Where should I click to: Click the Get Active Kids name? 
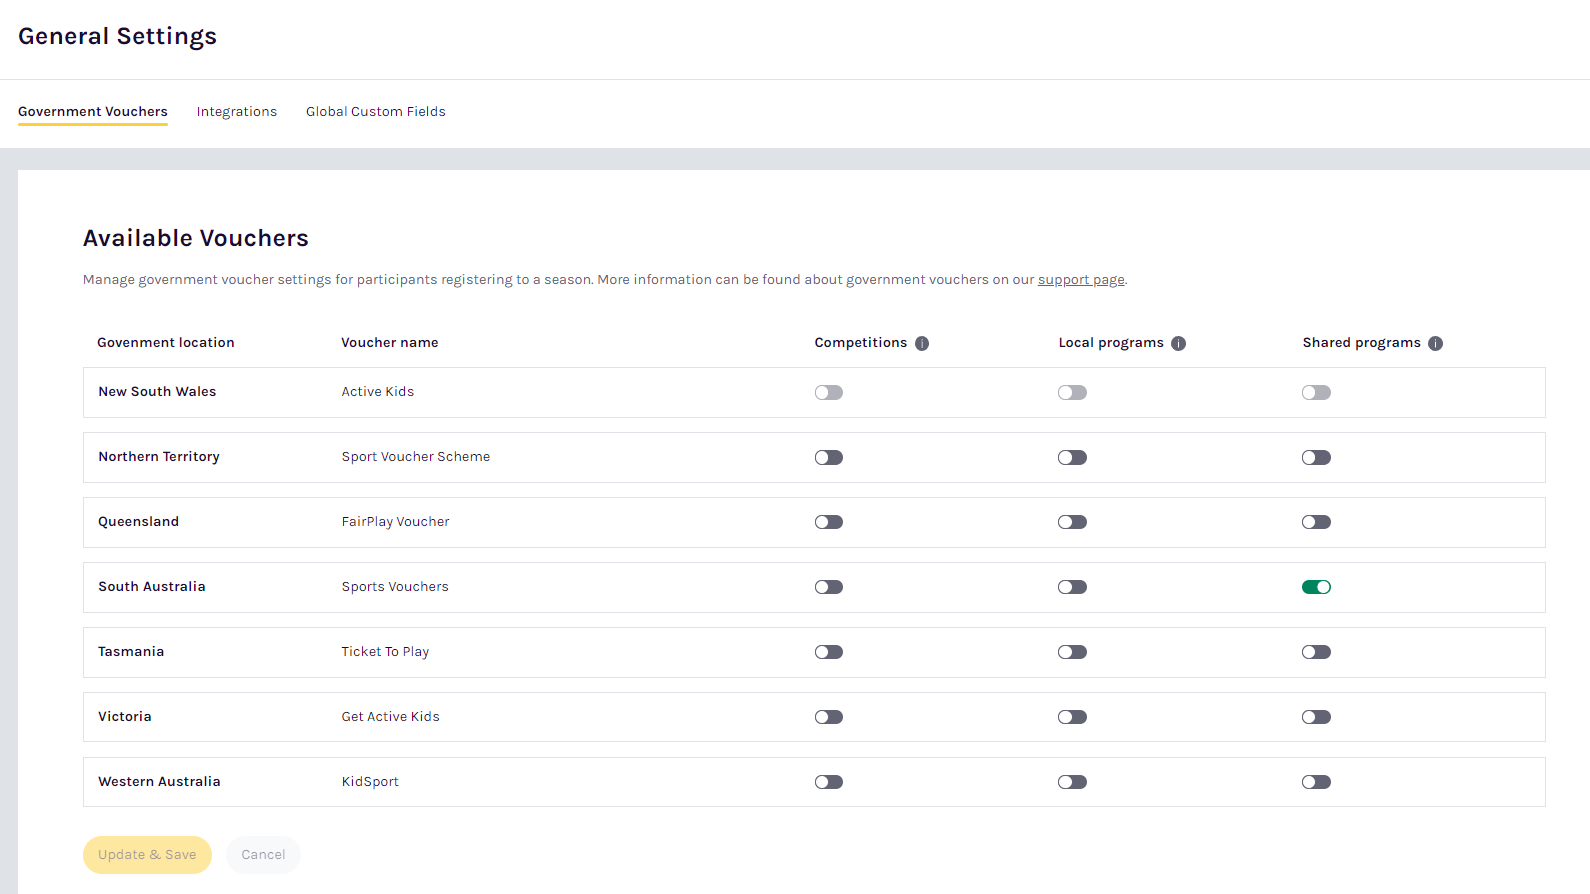391,717
